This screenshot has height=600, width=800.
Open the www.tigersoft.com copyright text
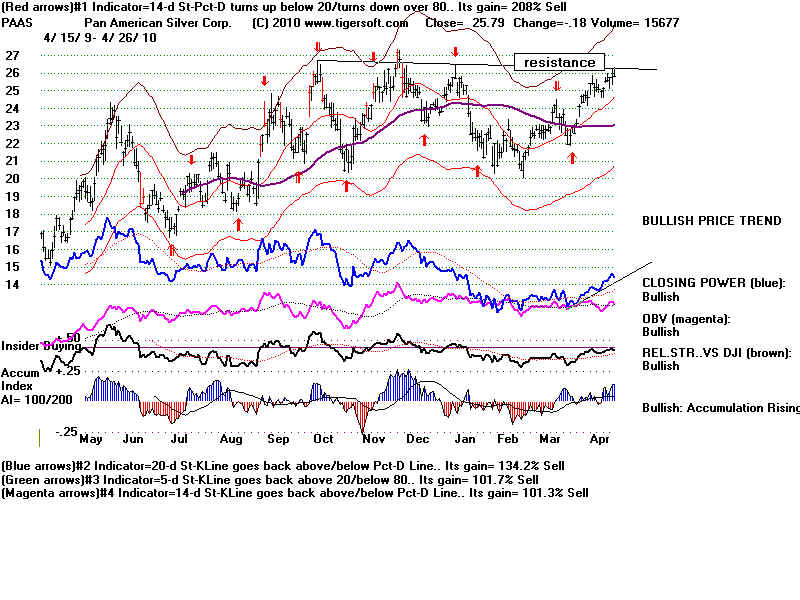pos(330,23)
